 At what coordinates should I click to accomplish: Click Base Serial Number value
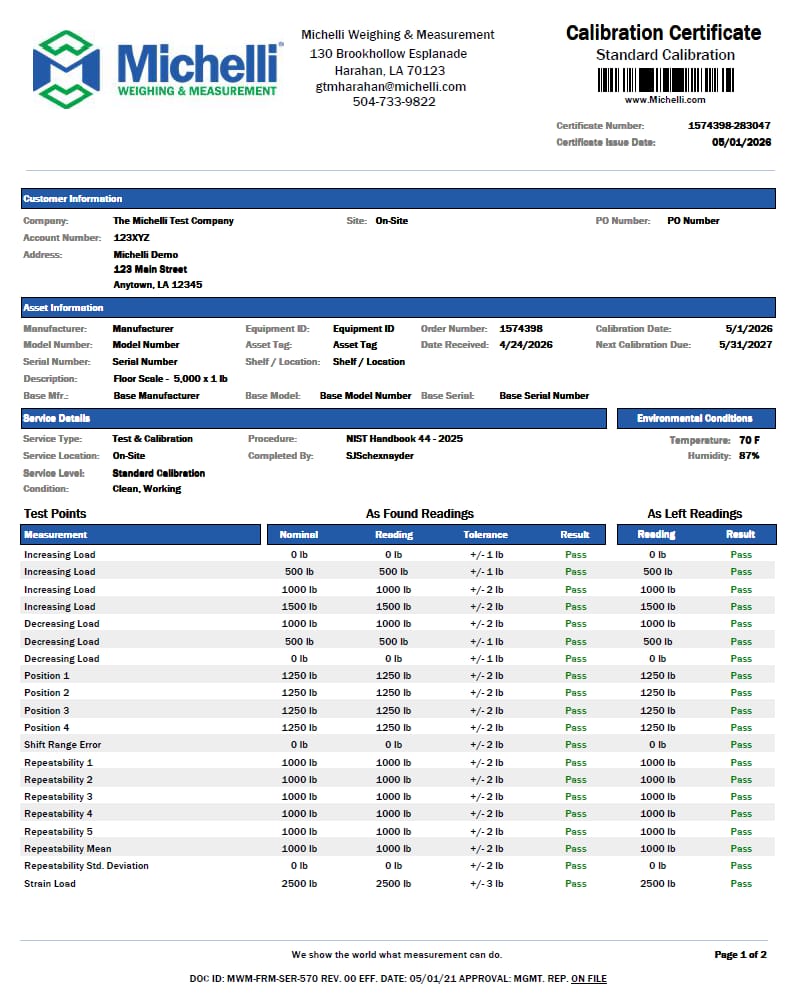[544, 396]
